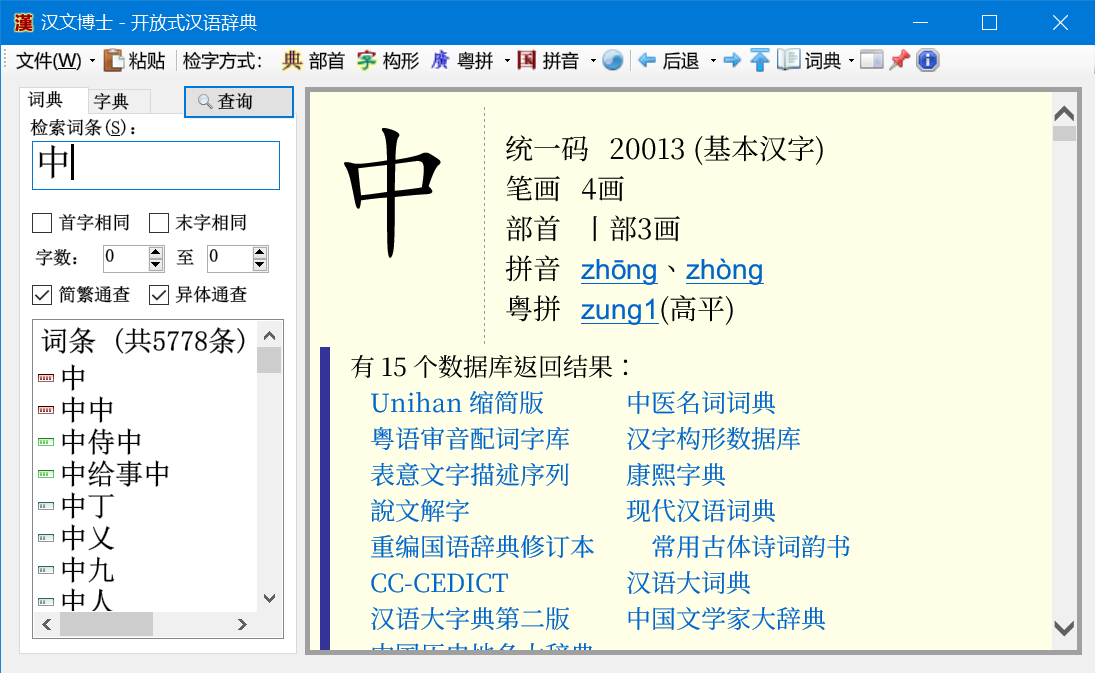The width and height of the screenshot is (1095, 673).
Task: Click icon beside entry 中中
Action: 46,410
